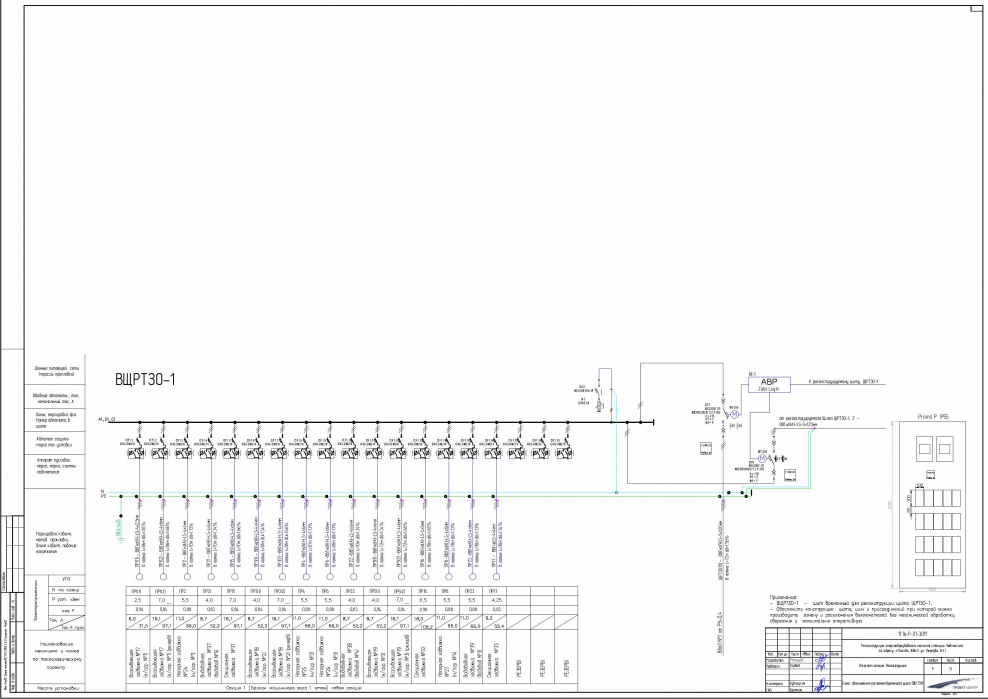Click the upper motorized breaker M symbol
Image resolution: width=988 pixels, height=699 pixels.
coord(733,415)
